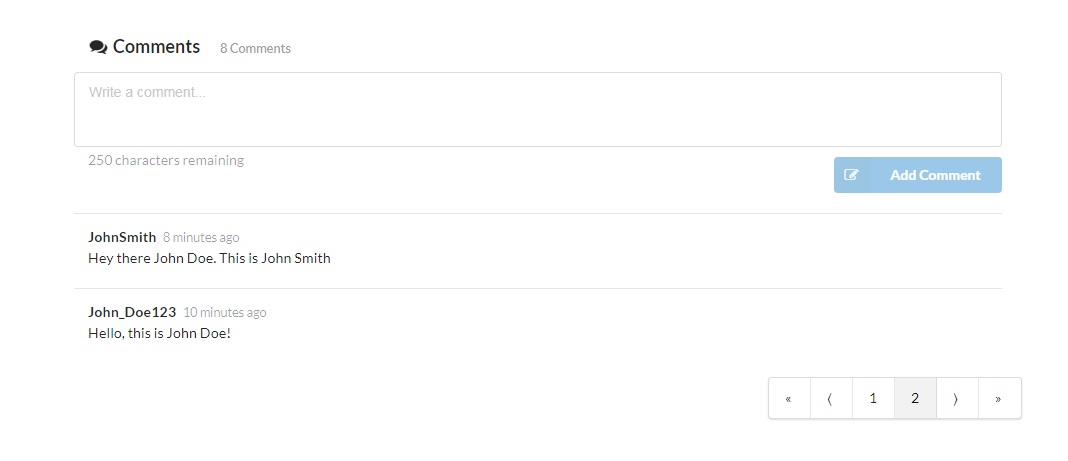Open the JohnSmith user profile name
Image resolution: width=1068 pixels, height=461 pixels.
[x=122, y=237]
